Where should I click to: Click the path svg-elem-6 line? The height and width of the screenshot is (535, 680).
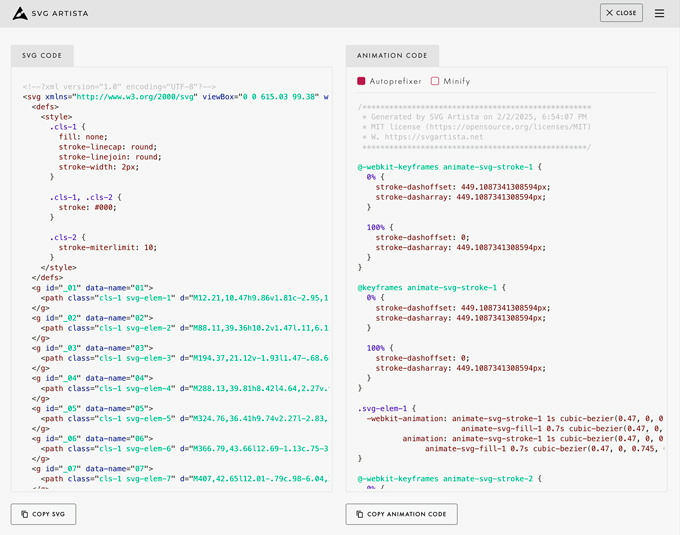(x=185, y=449)
